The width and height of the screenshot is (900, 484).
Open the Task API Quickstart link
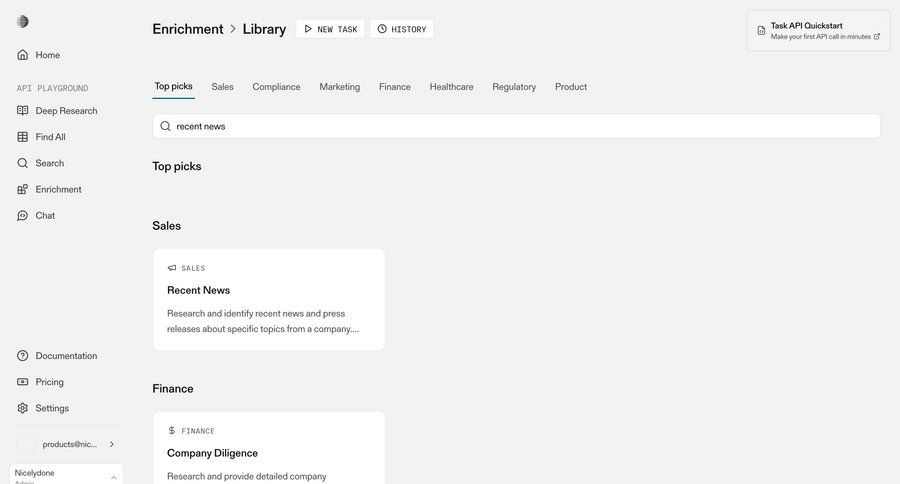coord(818,30)
